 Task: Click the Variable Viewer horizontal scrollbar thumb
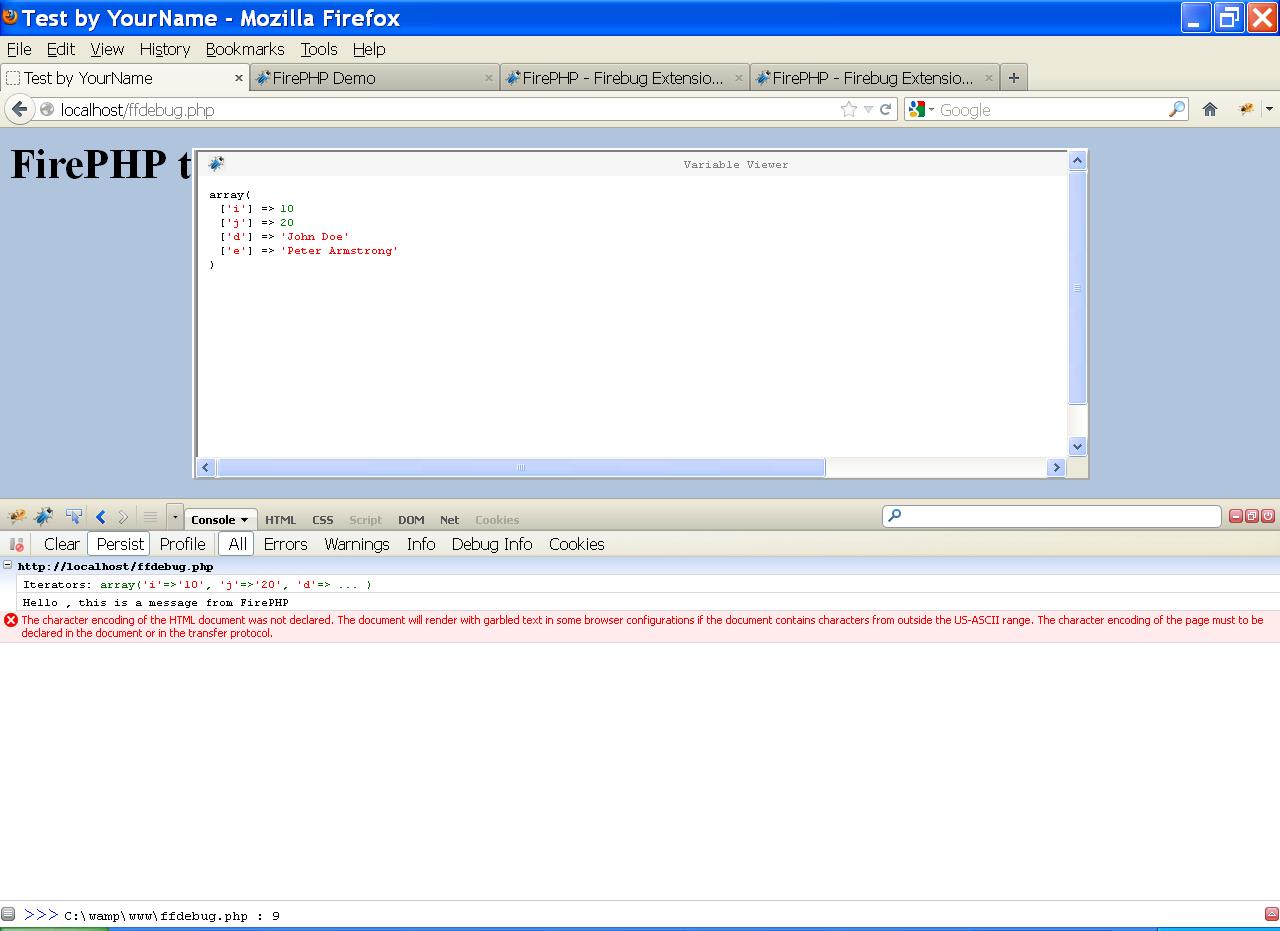point(521,467)
